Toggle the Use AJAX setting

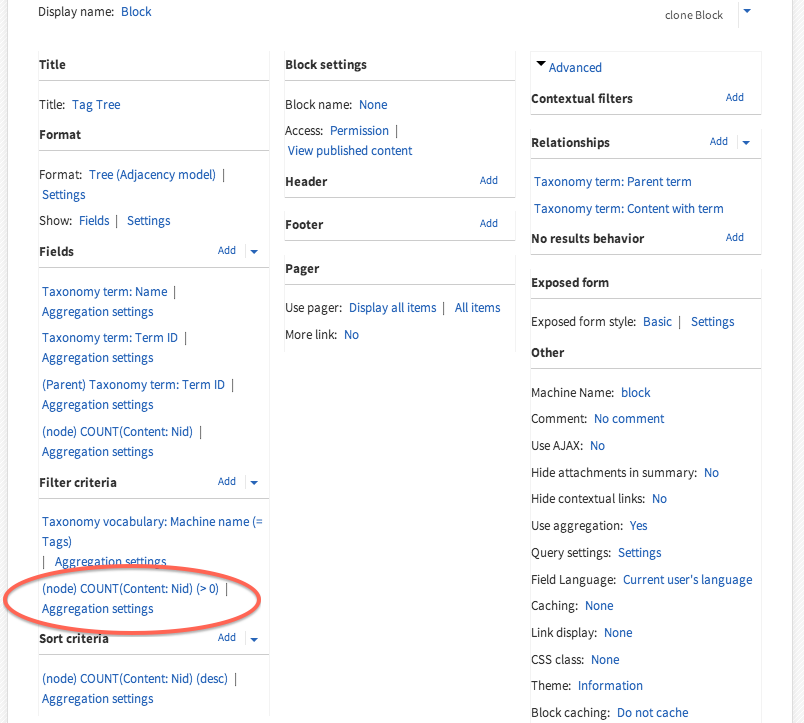click(597, 446)
